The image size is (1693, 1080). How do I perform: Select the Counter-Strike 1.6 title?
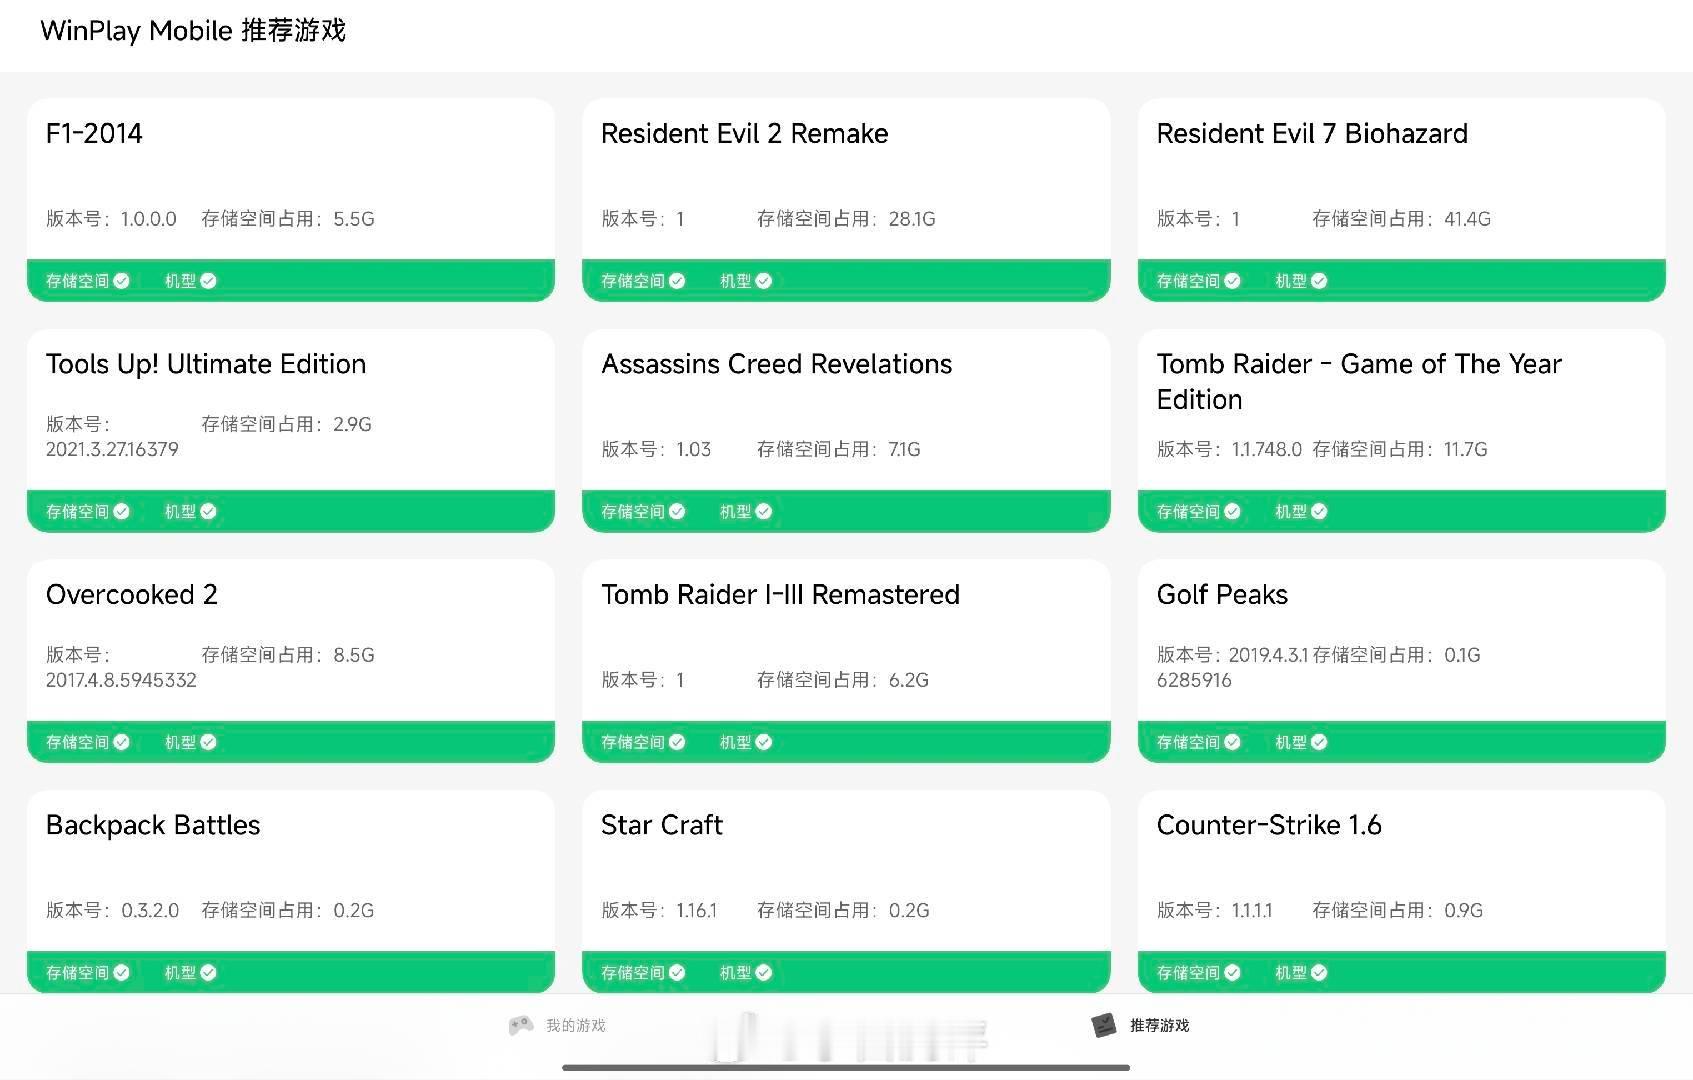[x=1269, y=825]
